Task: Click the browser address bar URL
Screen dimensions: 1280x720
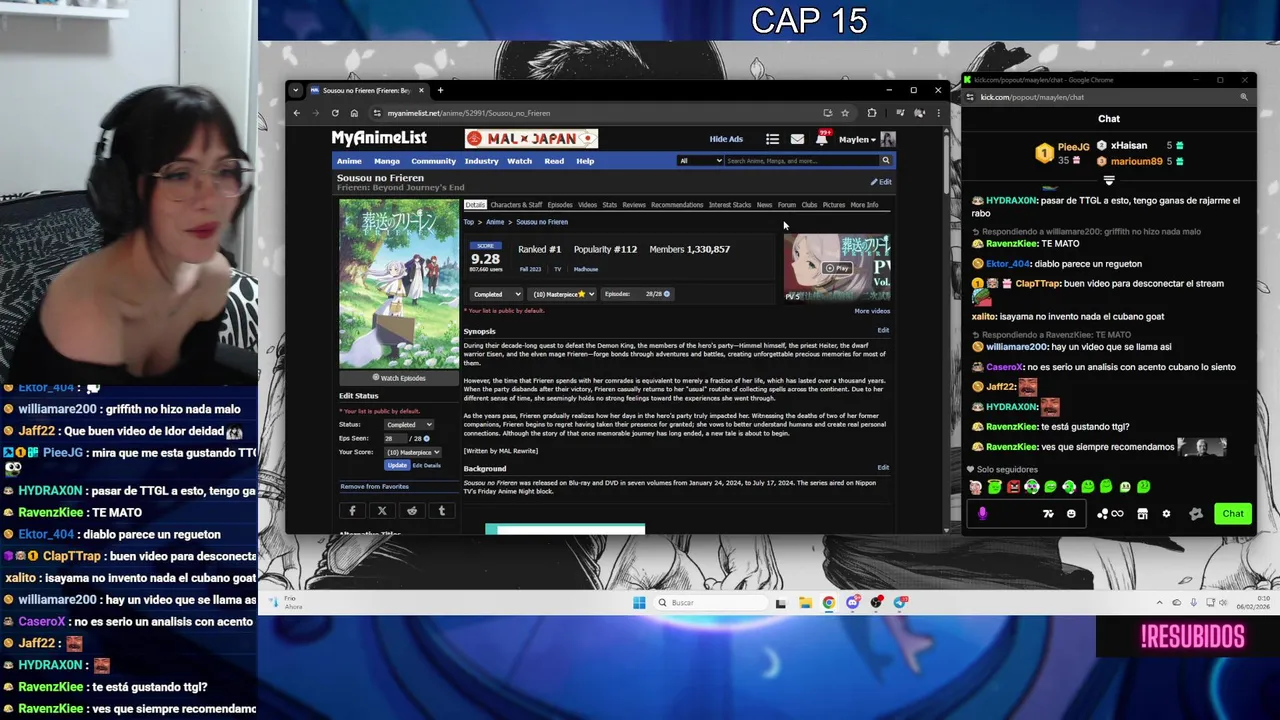Action: 469,113
